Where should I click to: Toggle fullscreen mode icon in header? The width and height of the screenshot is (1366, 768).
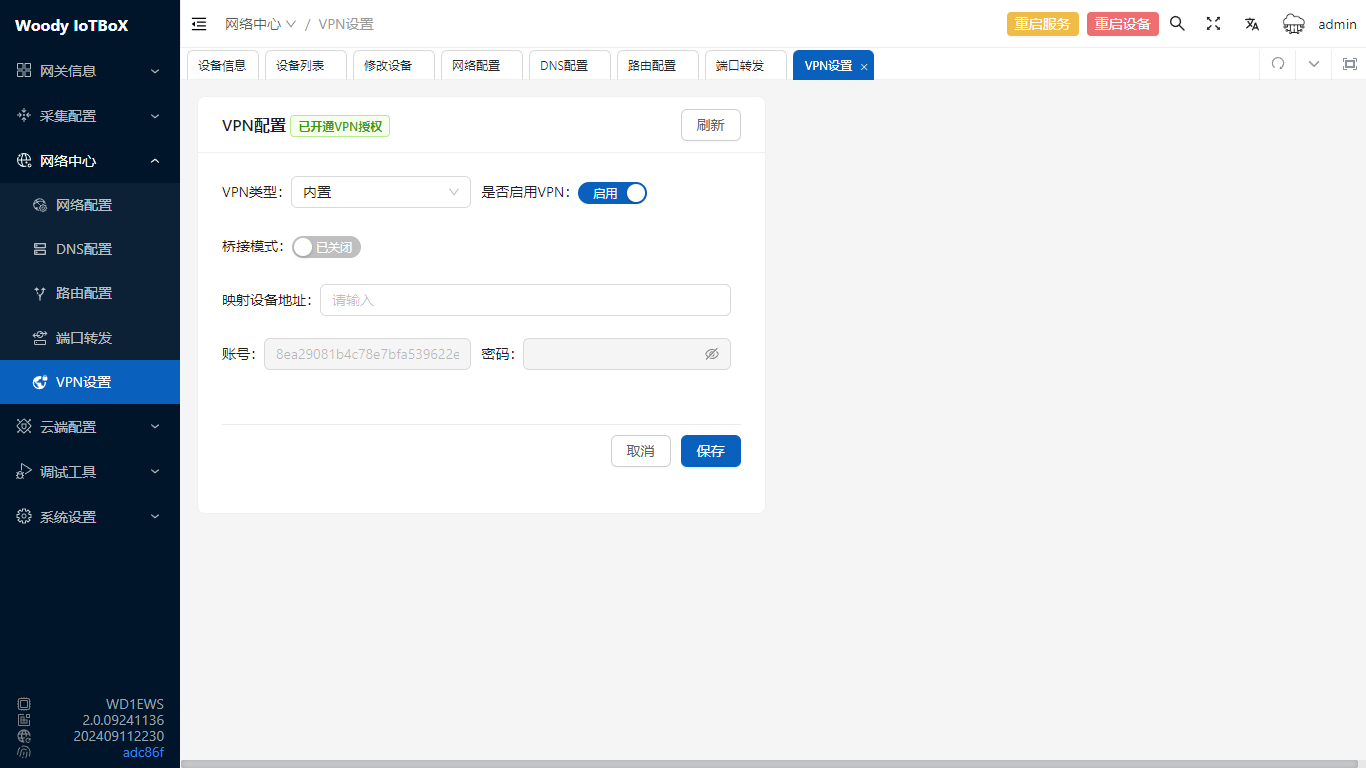pos(1213,24)
